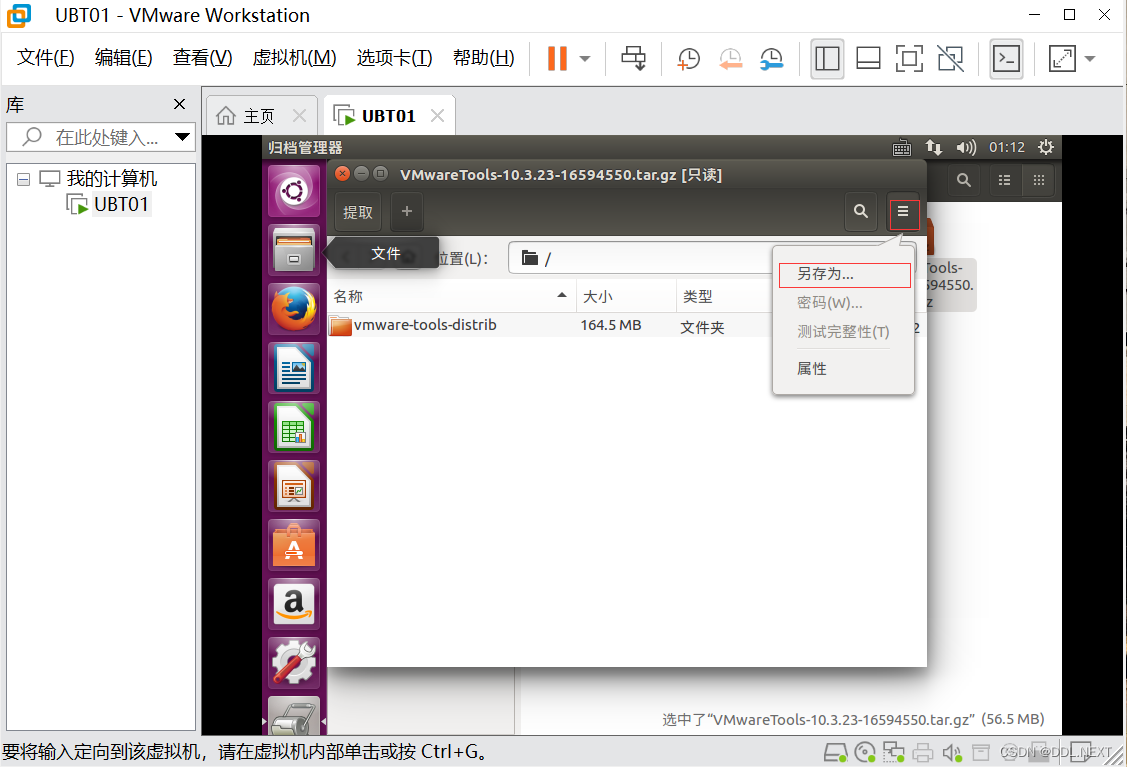Open the 编辑(E) menu
This screenshot has width=1127, height=767.
click(x=124, y=58)
